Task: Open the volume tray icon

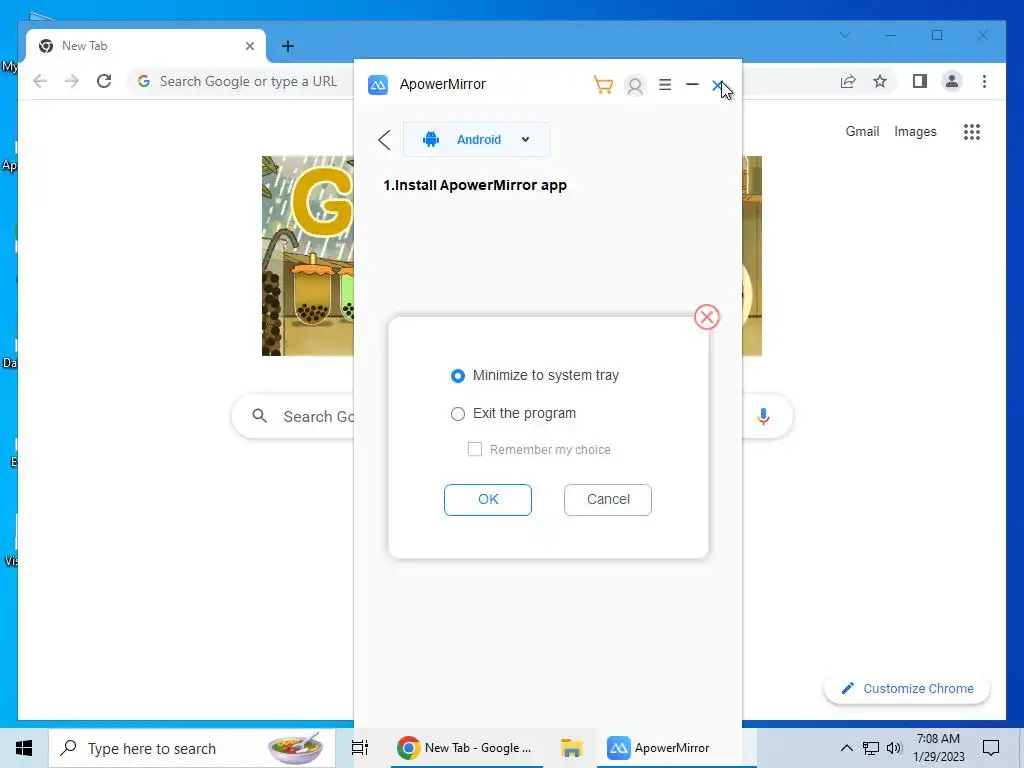Action: pyautogui.click(x=894, y=748)
